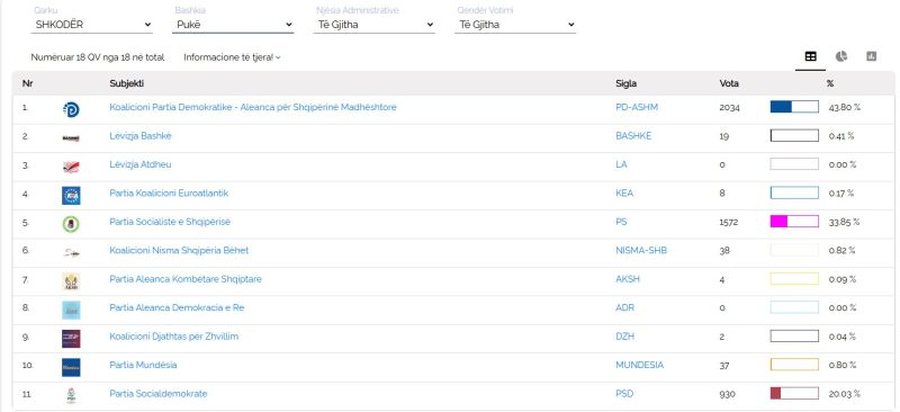Viewport: 900px width, 412px height.
Task: Click the Koalicioni Euroatlantik party logo
Action: [71, 195]
